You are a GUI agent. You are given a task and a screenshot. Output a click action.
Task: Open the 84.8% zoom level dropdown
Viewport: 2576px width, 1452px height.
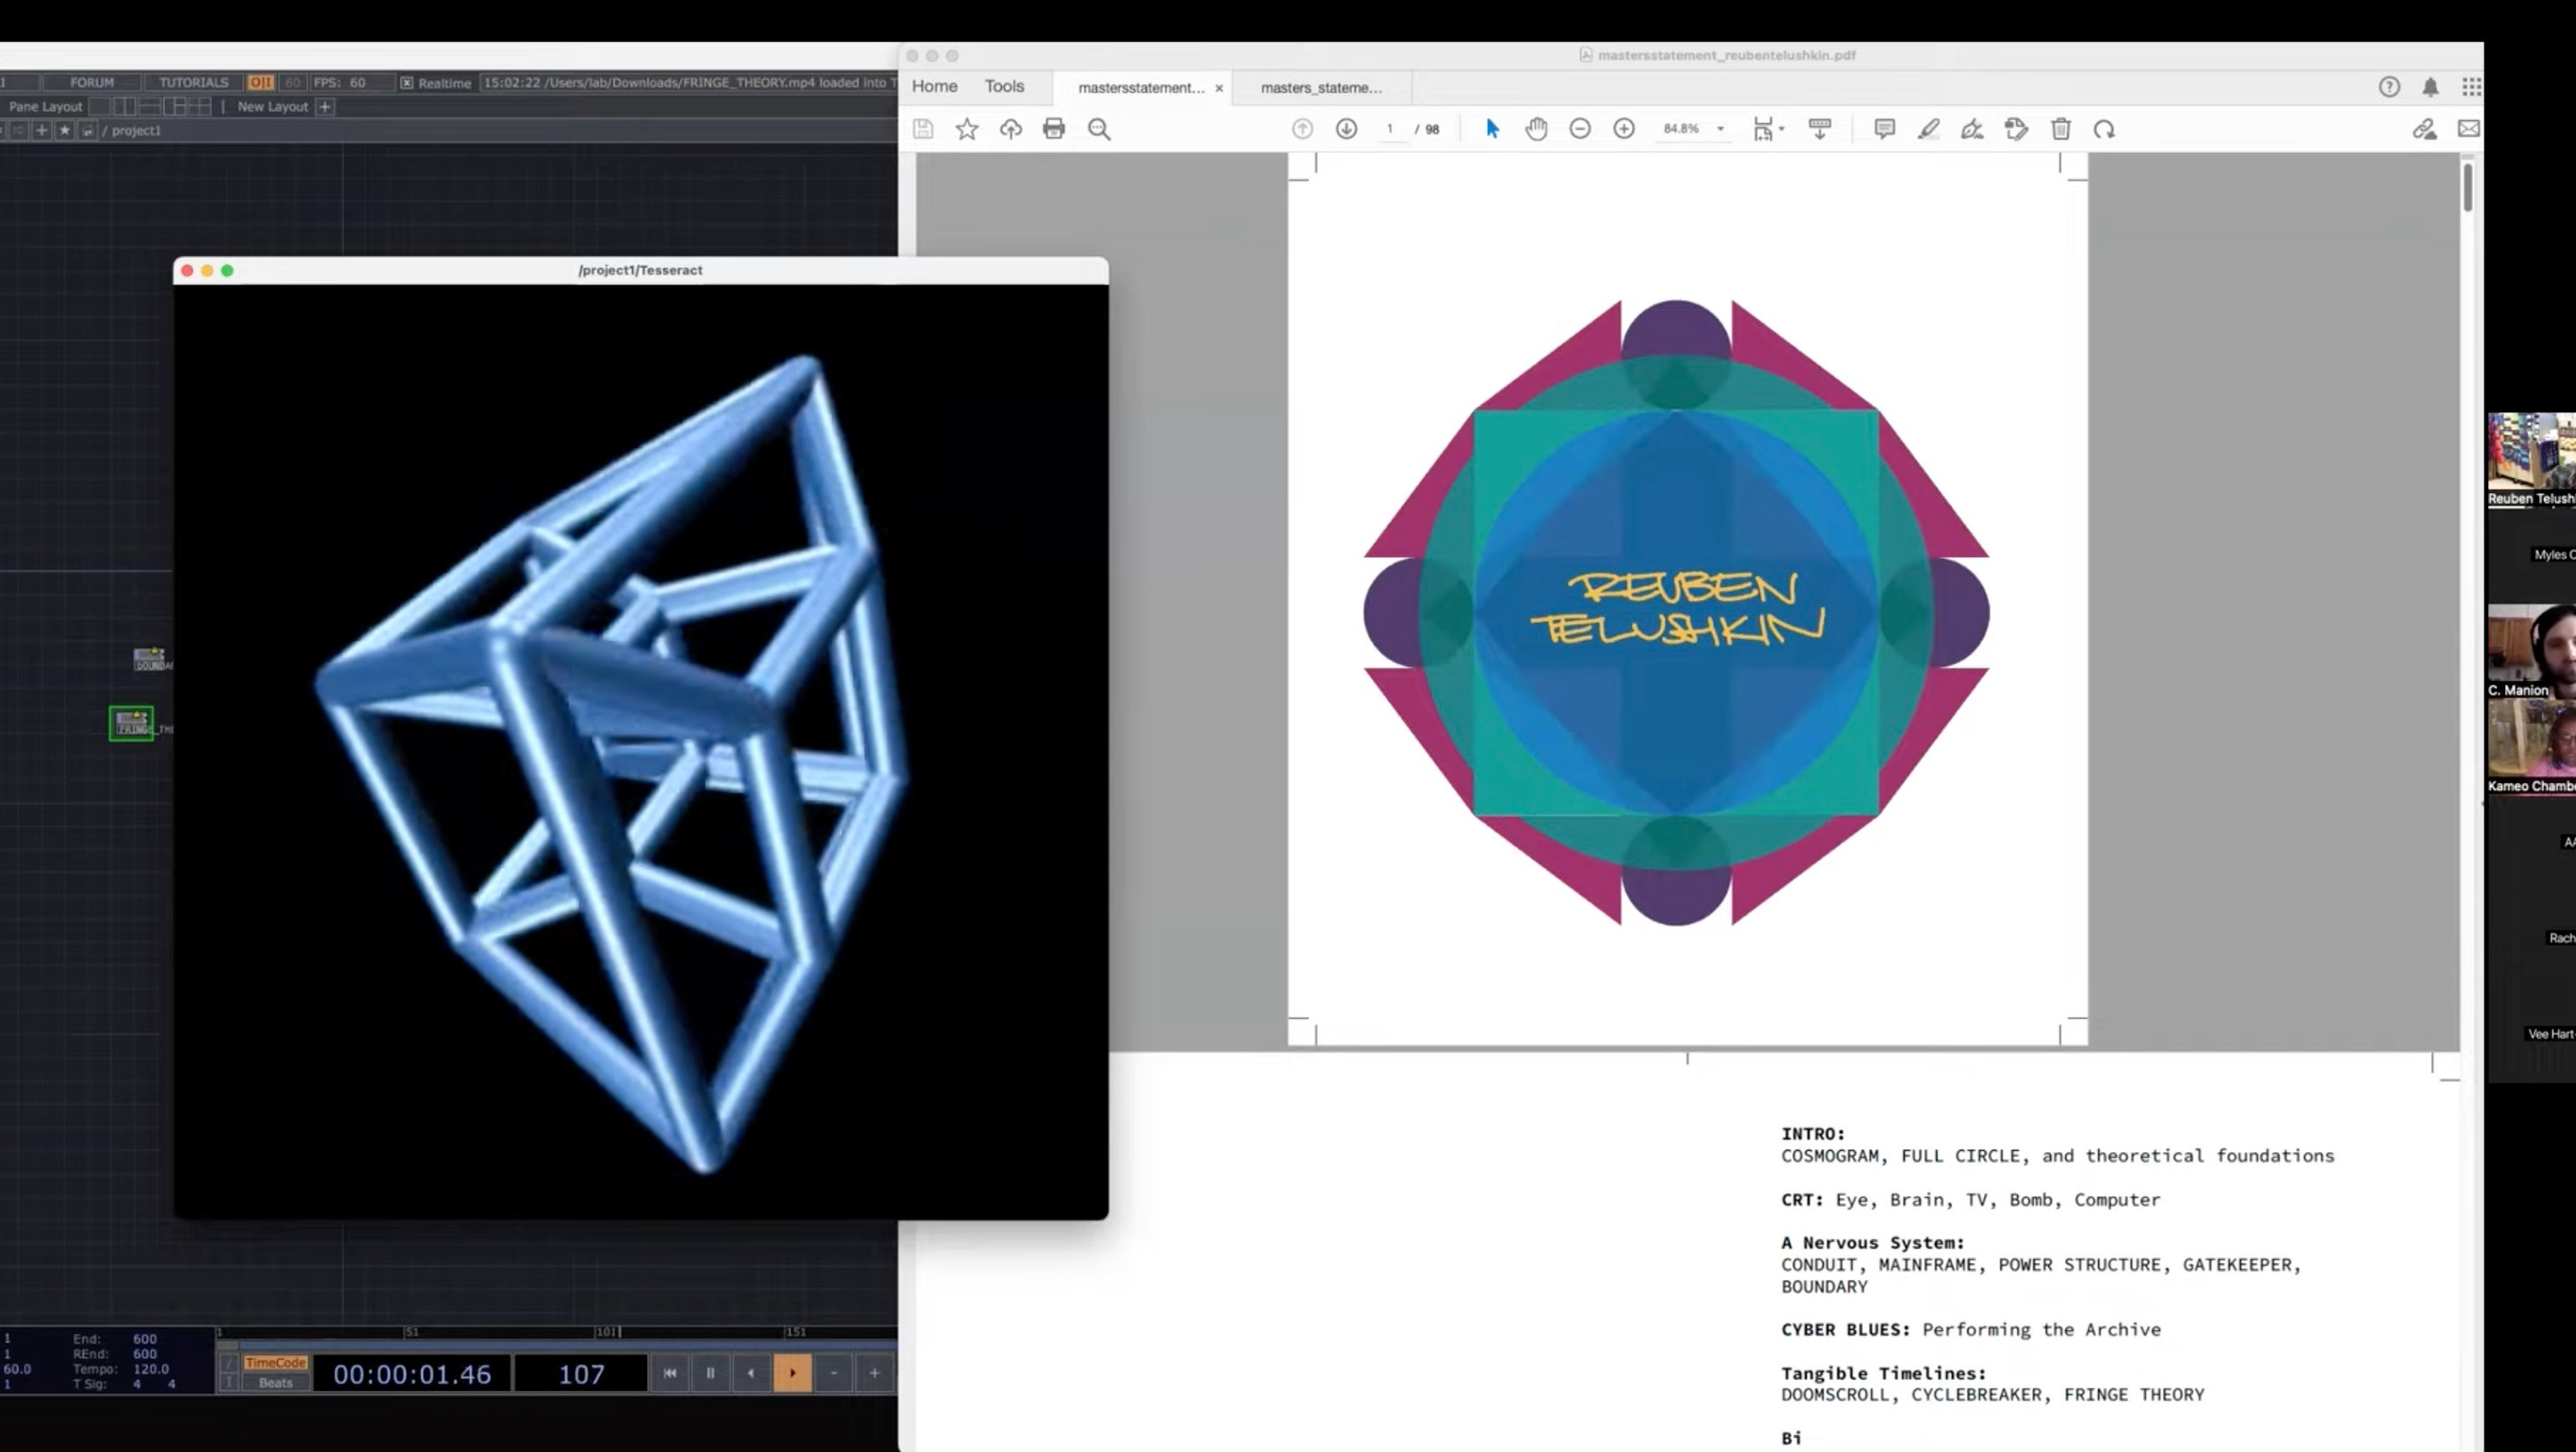[x=1720, y=129]
